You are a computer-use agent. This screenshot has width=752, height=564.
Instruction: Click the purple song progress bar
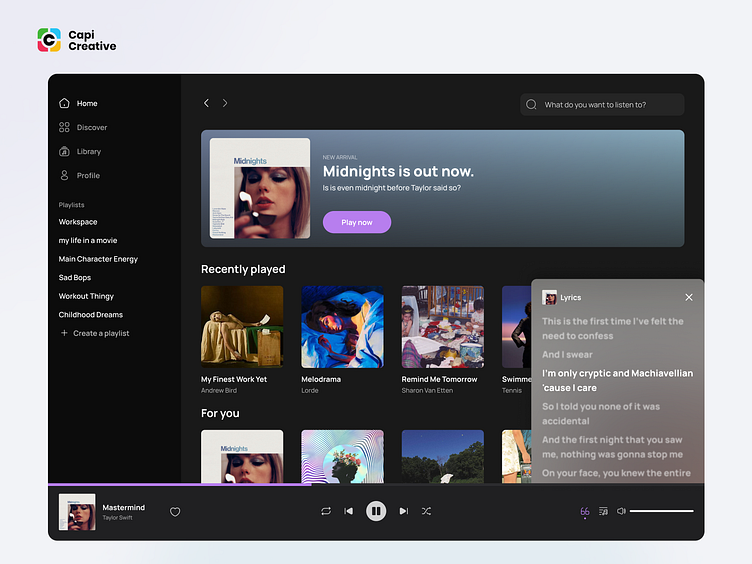point(180,484)
